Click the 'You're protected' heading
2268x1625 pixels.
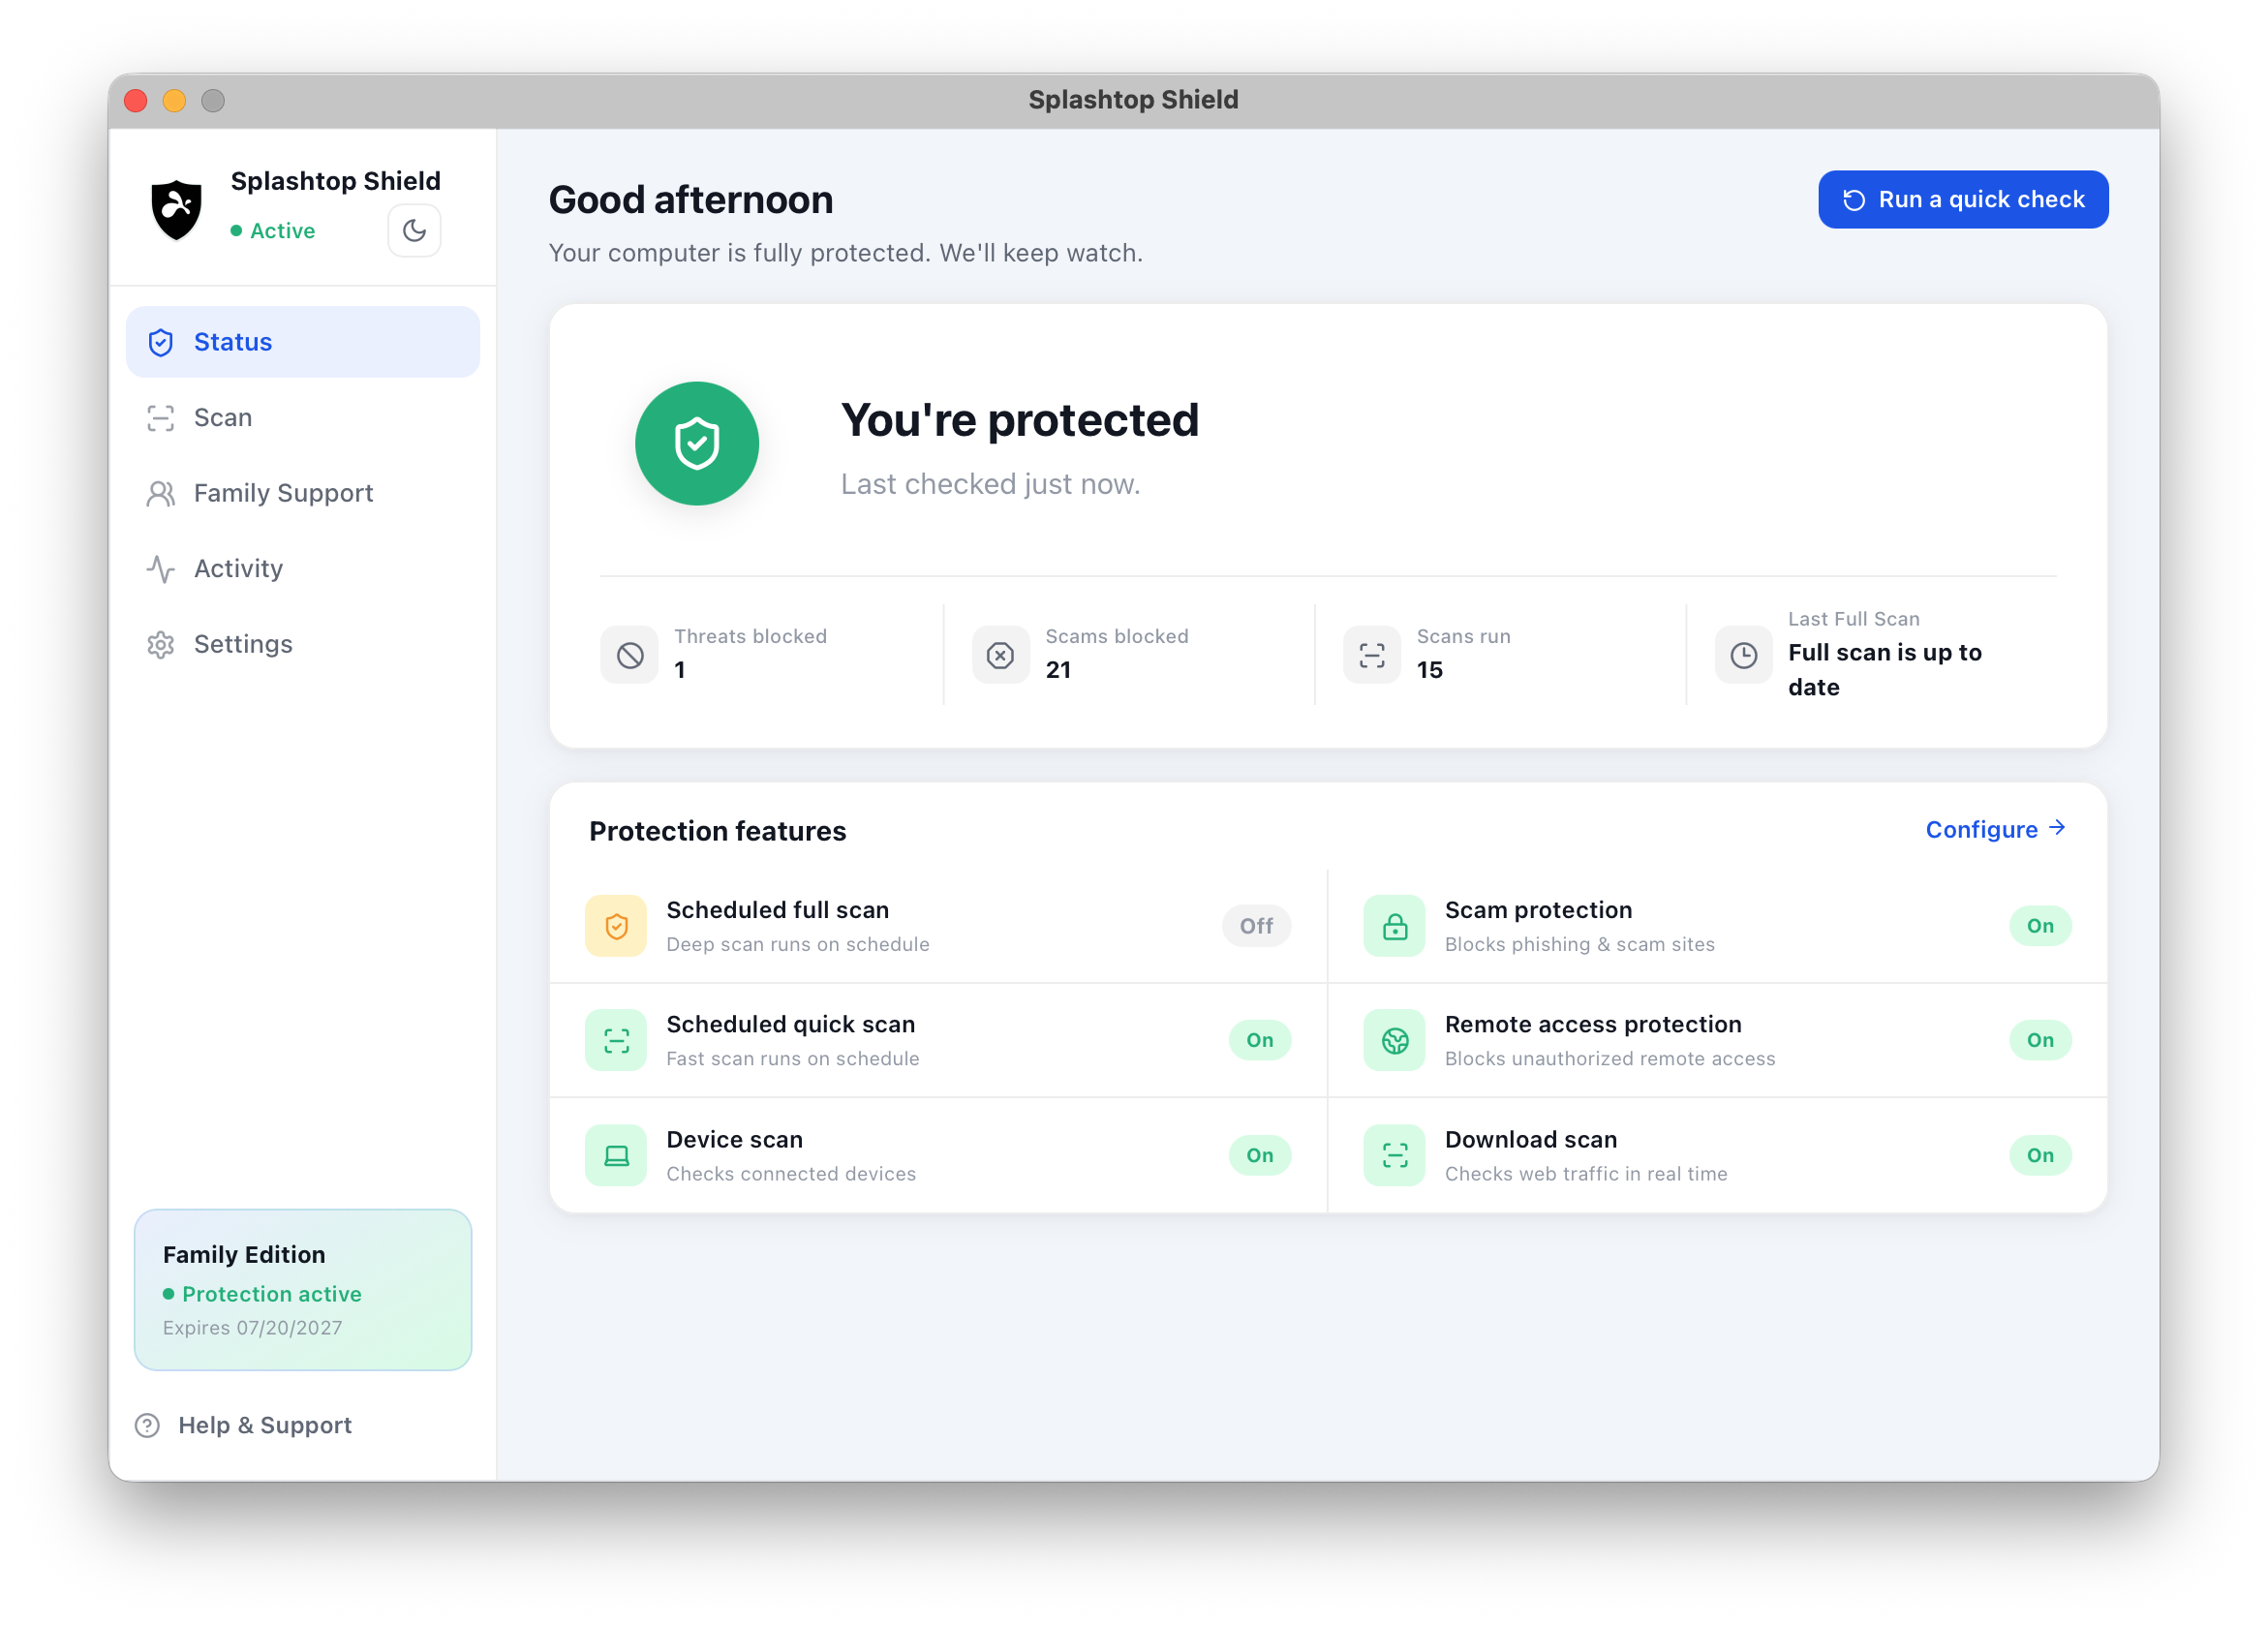(1020, 420)
